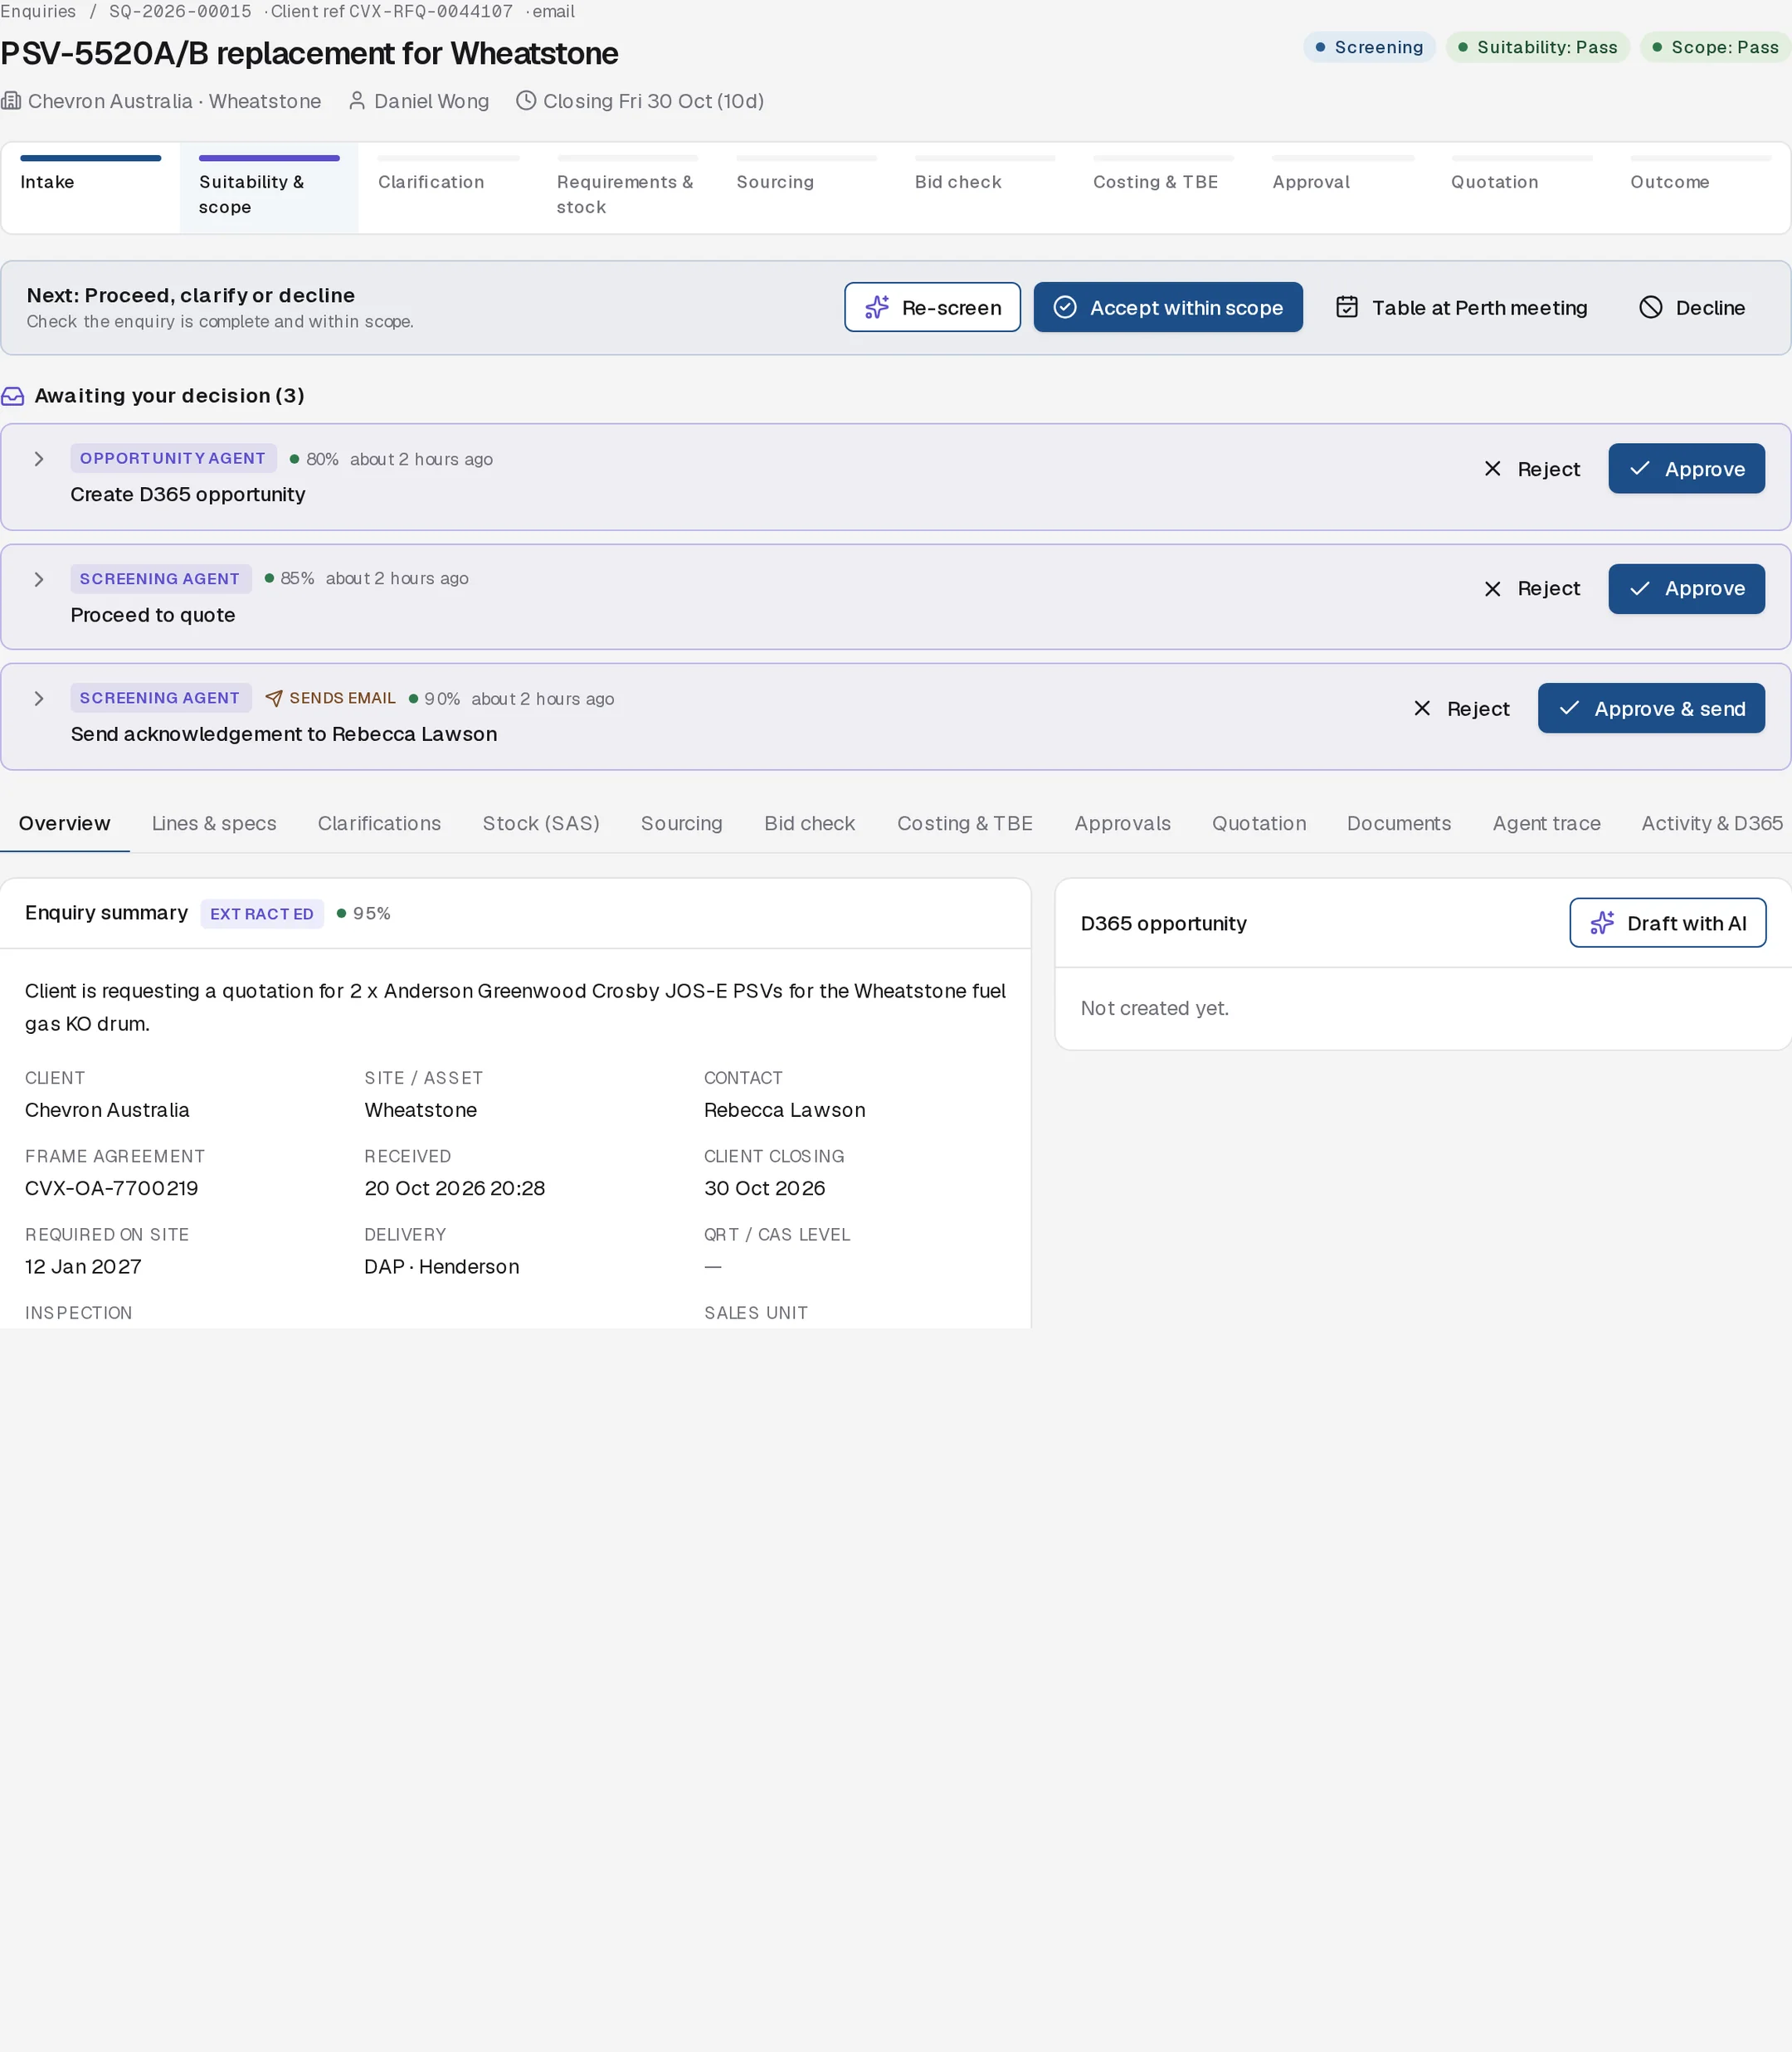The height and width of the screenshot is (2052, 1792).
Task: Switch to the Clarifications tab
Action: coord(379,823)
